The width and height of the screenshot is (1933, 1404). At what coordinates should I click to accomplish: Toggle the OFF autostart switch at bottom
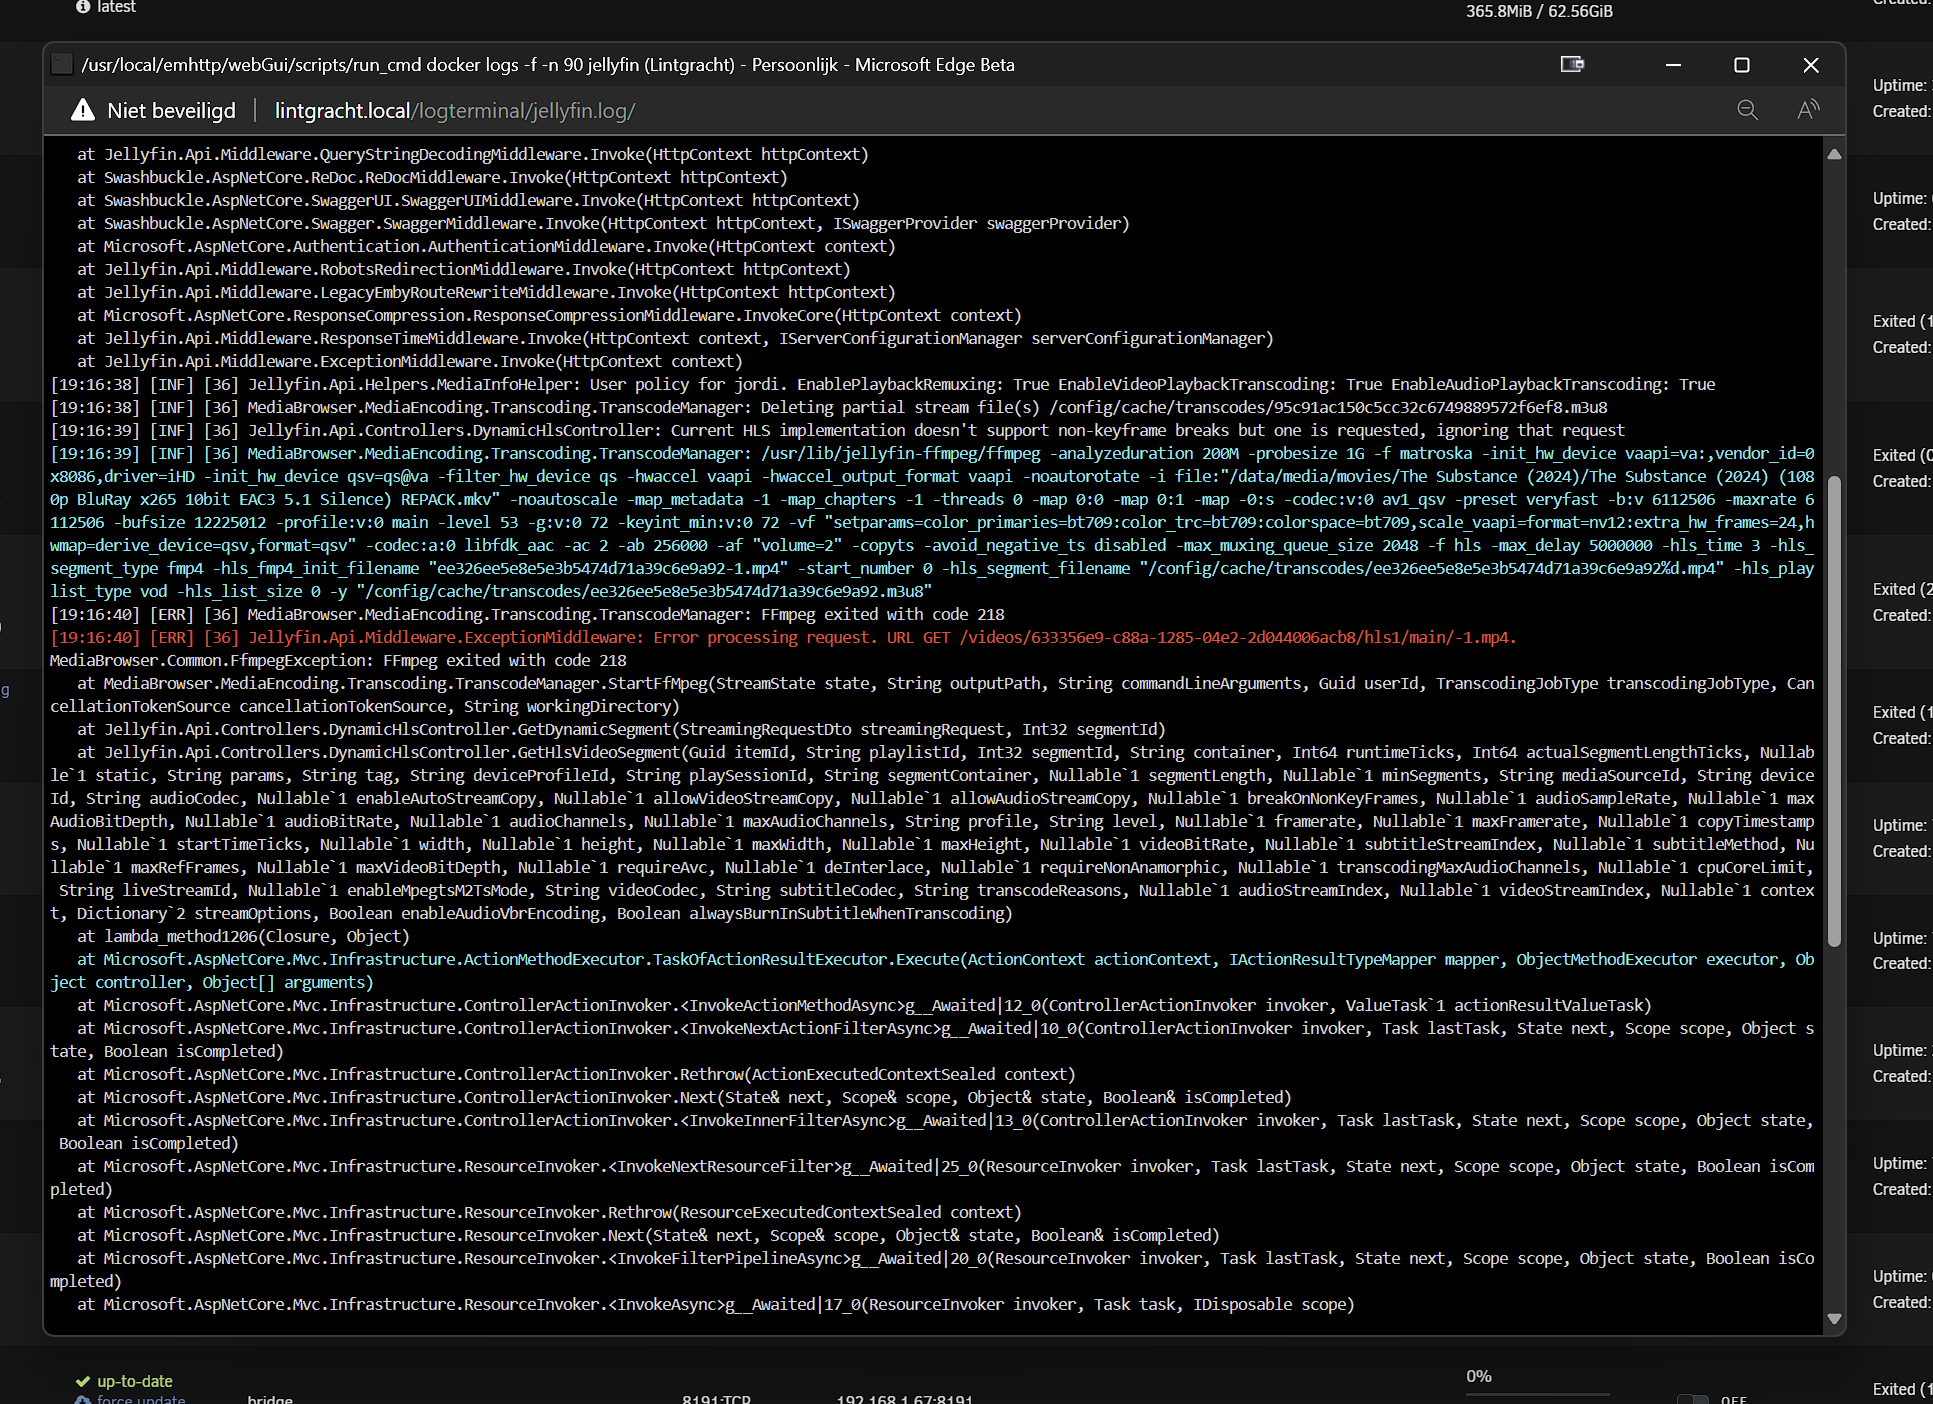pos(1692,1399)
